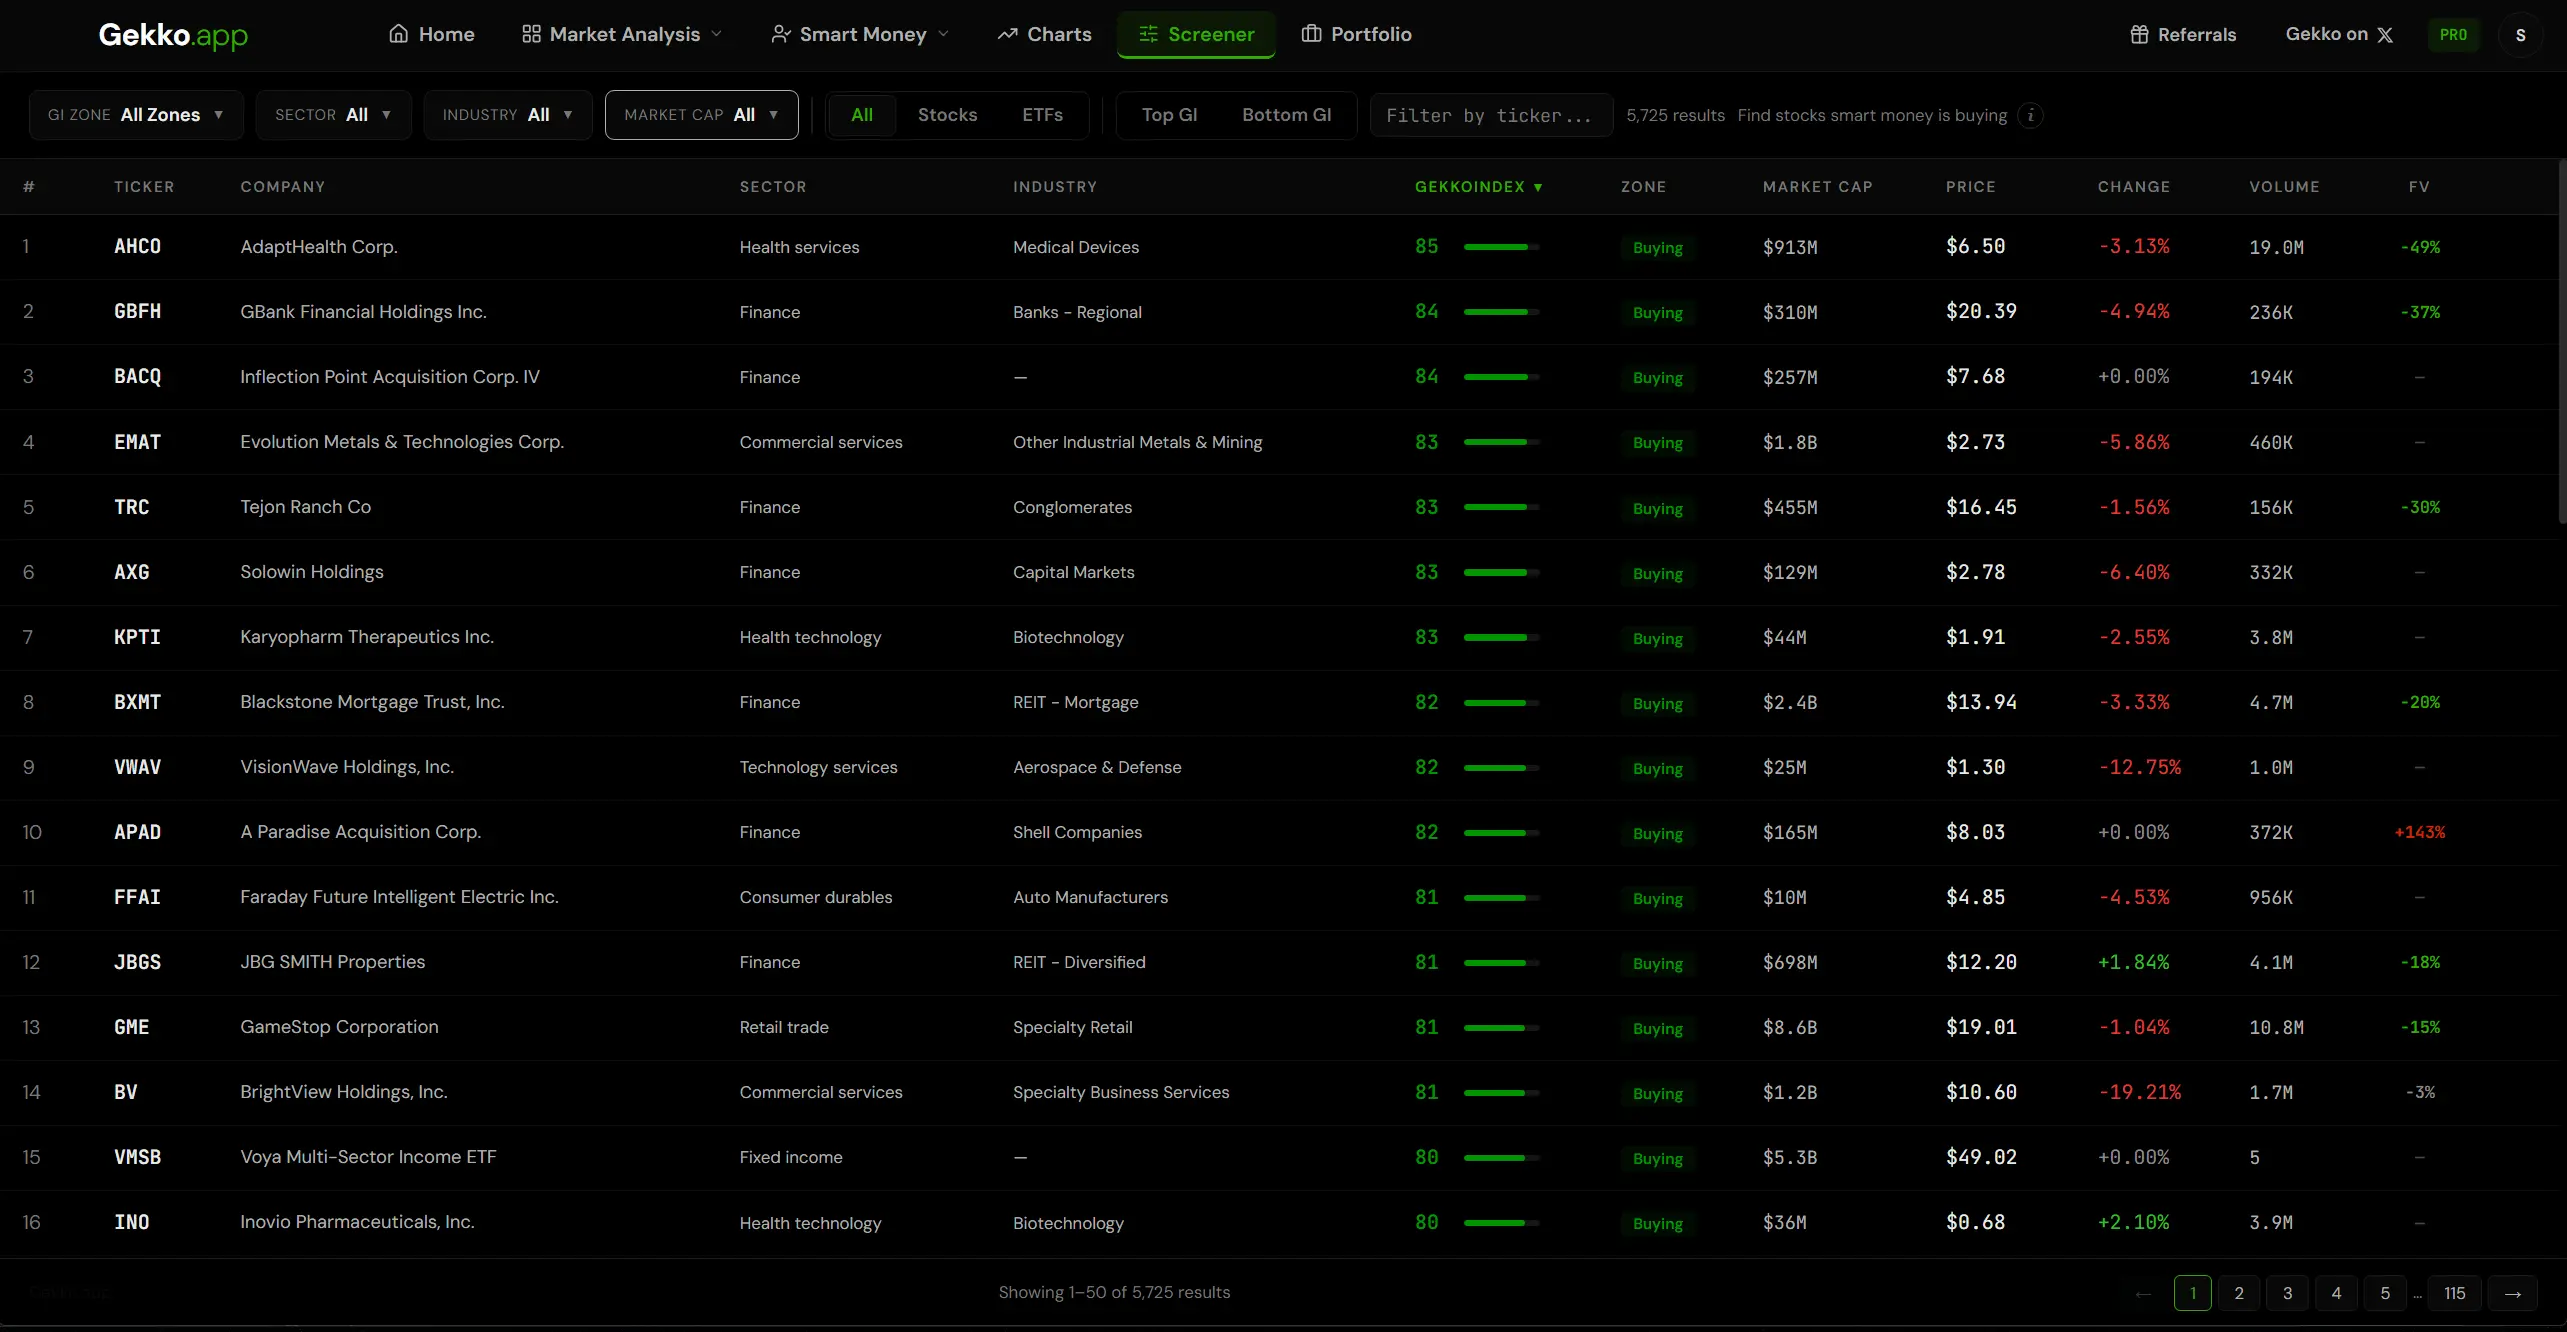Image resolution: width=2567 pixels, height=1332 pixels.
Task: Open the Market Cap filter dropdown
Action: coord(702,115)
